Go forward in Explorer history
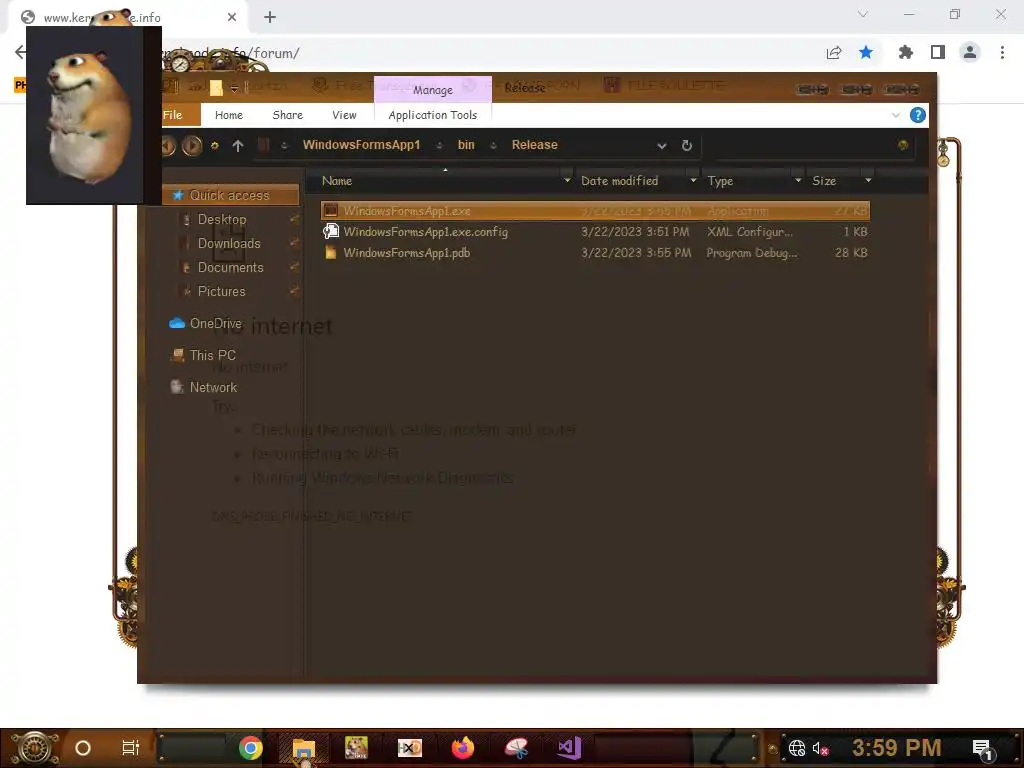This screenshot has height=768, width=1024. click(x=191, y=145)
